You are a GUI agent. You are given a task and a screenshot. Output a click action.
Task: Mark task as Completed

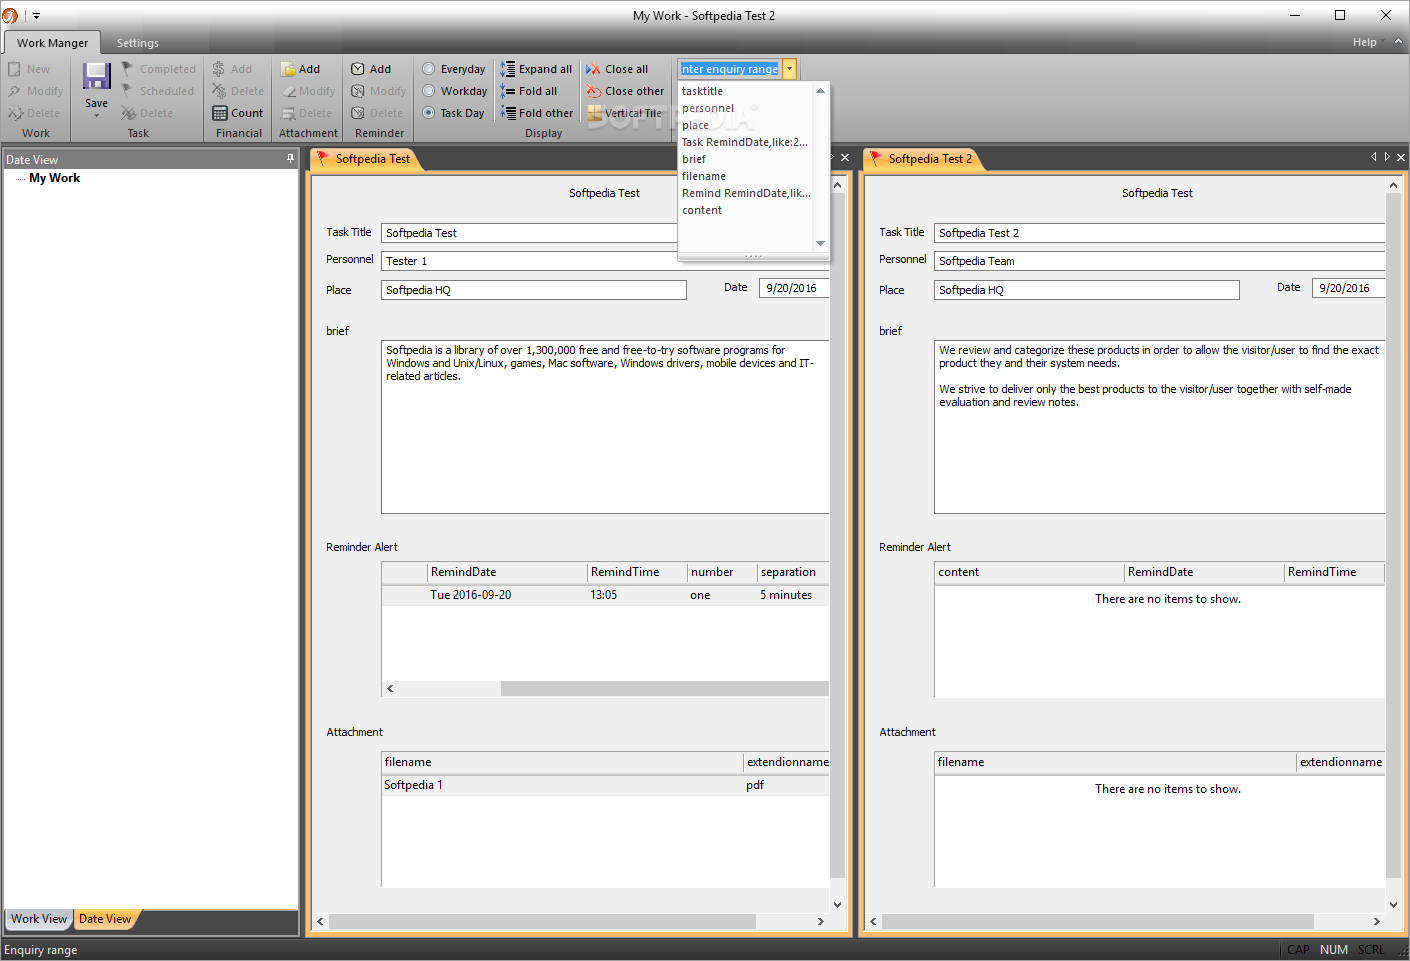click(158, 69)
